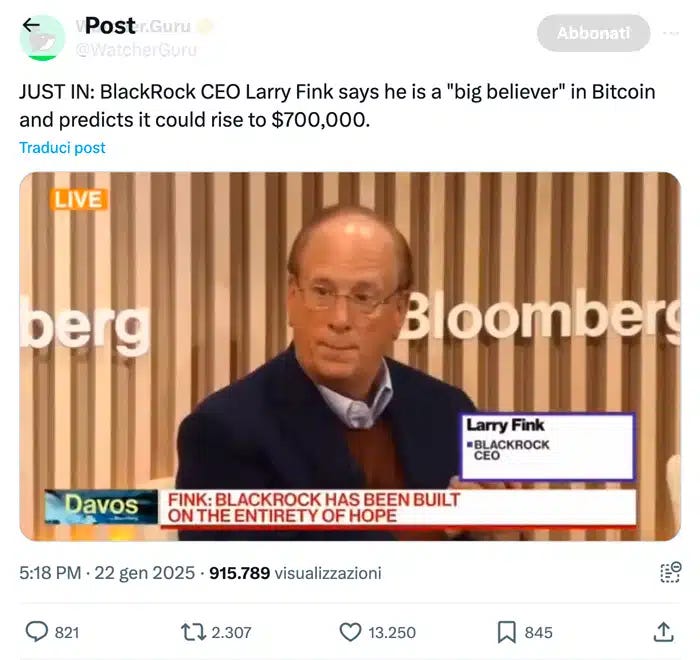Open the 915.789 visualizzazioni view count
Screen dimensions: 700x660
point(295,573)
